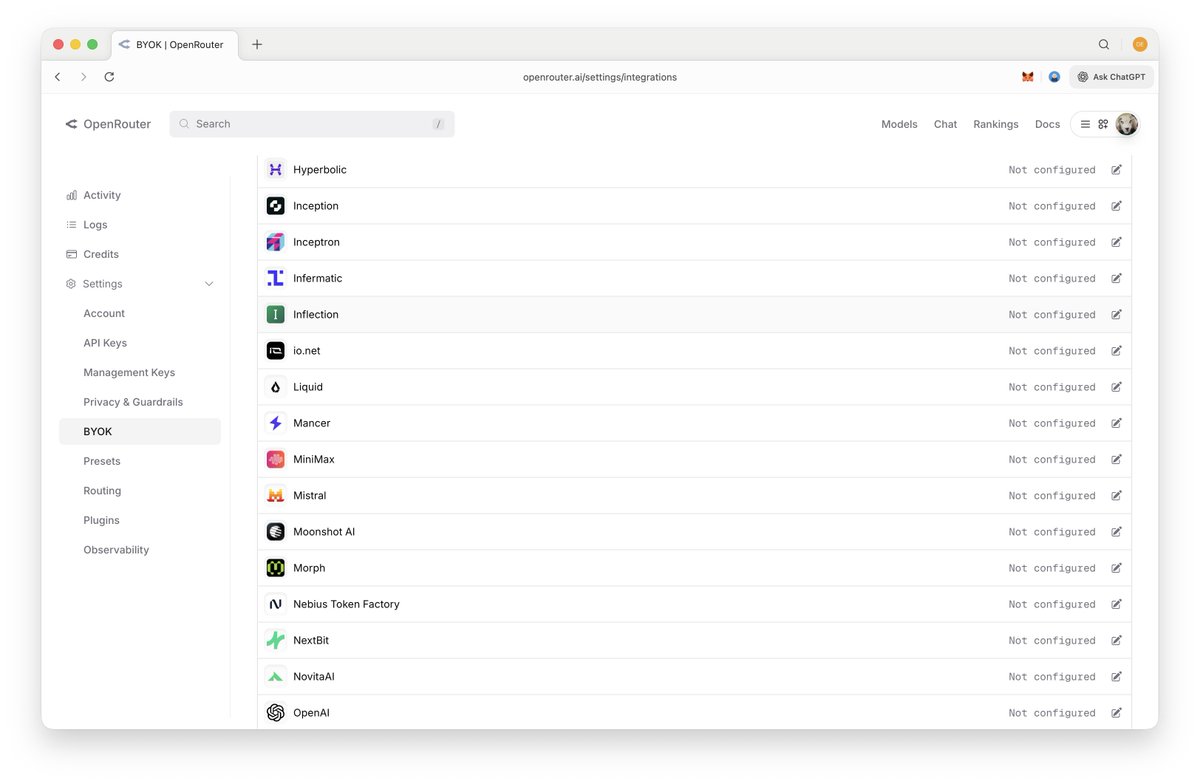Click the NovitaAI provider name
This screenshot has width=1200, height=784.
314,677
